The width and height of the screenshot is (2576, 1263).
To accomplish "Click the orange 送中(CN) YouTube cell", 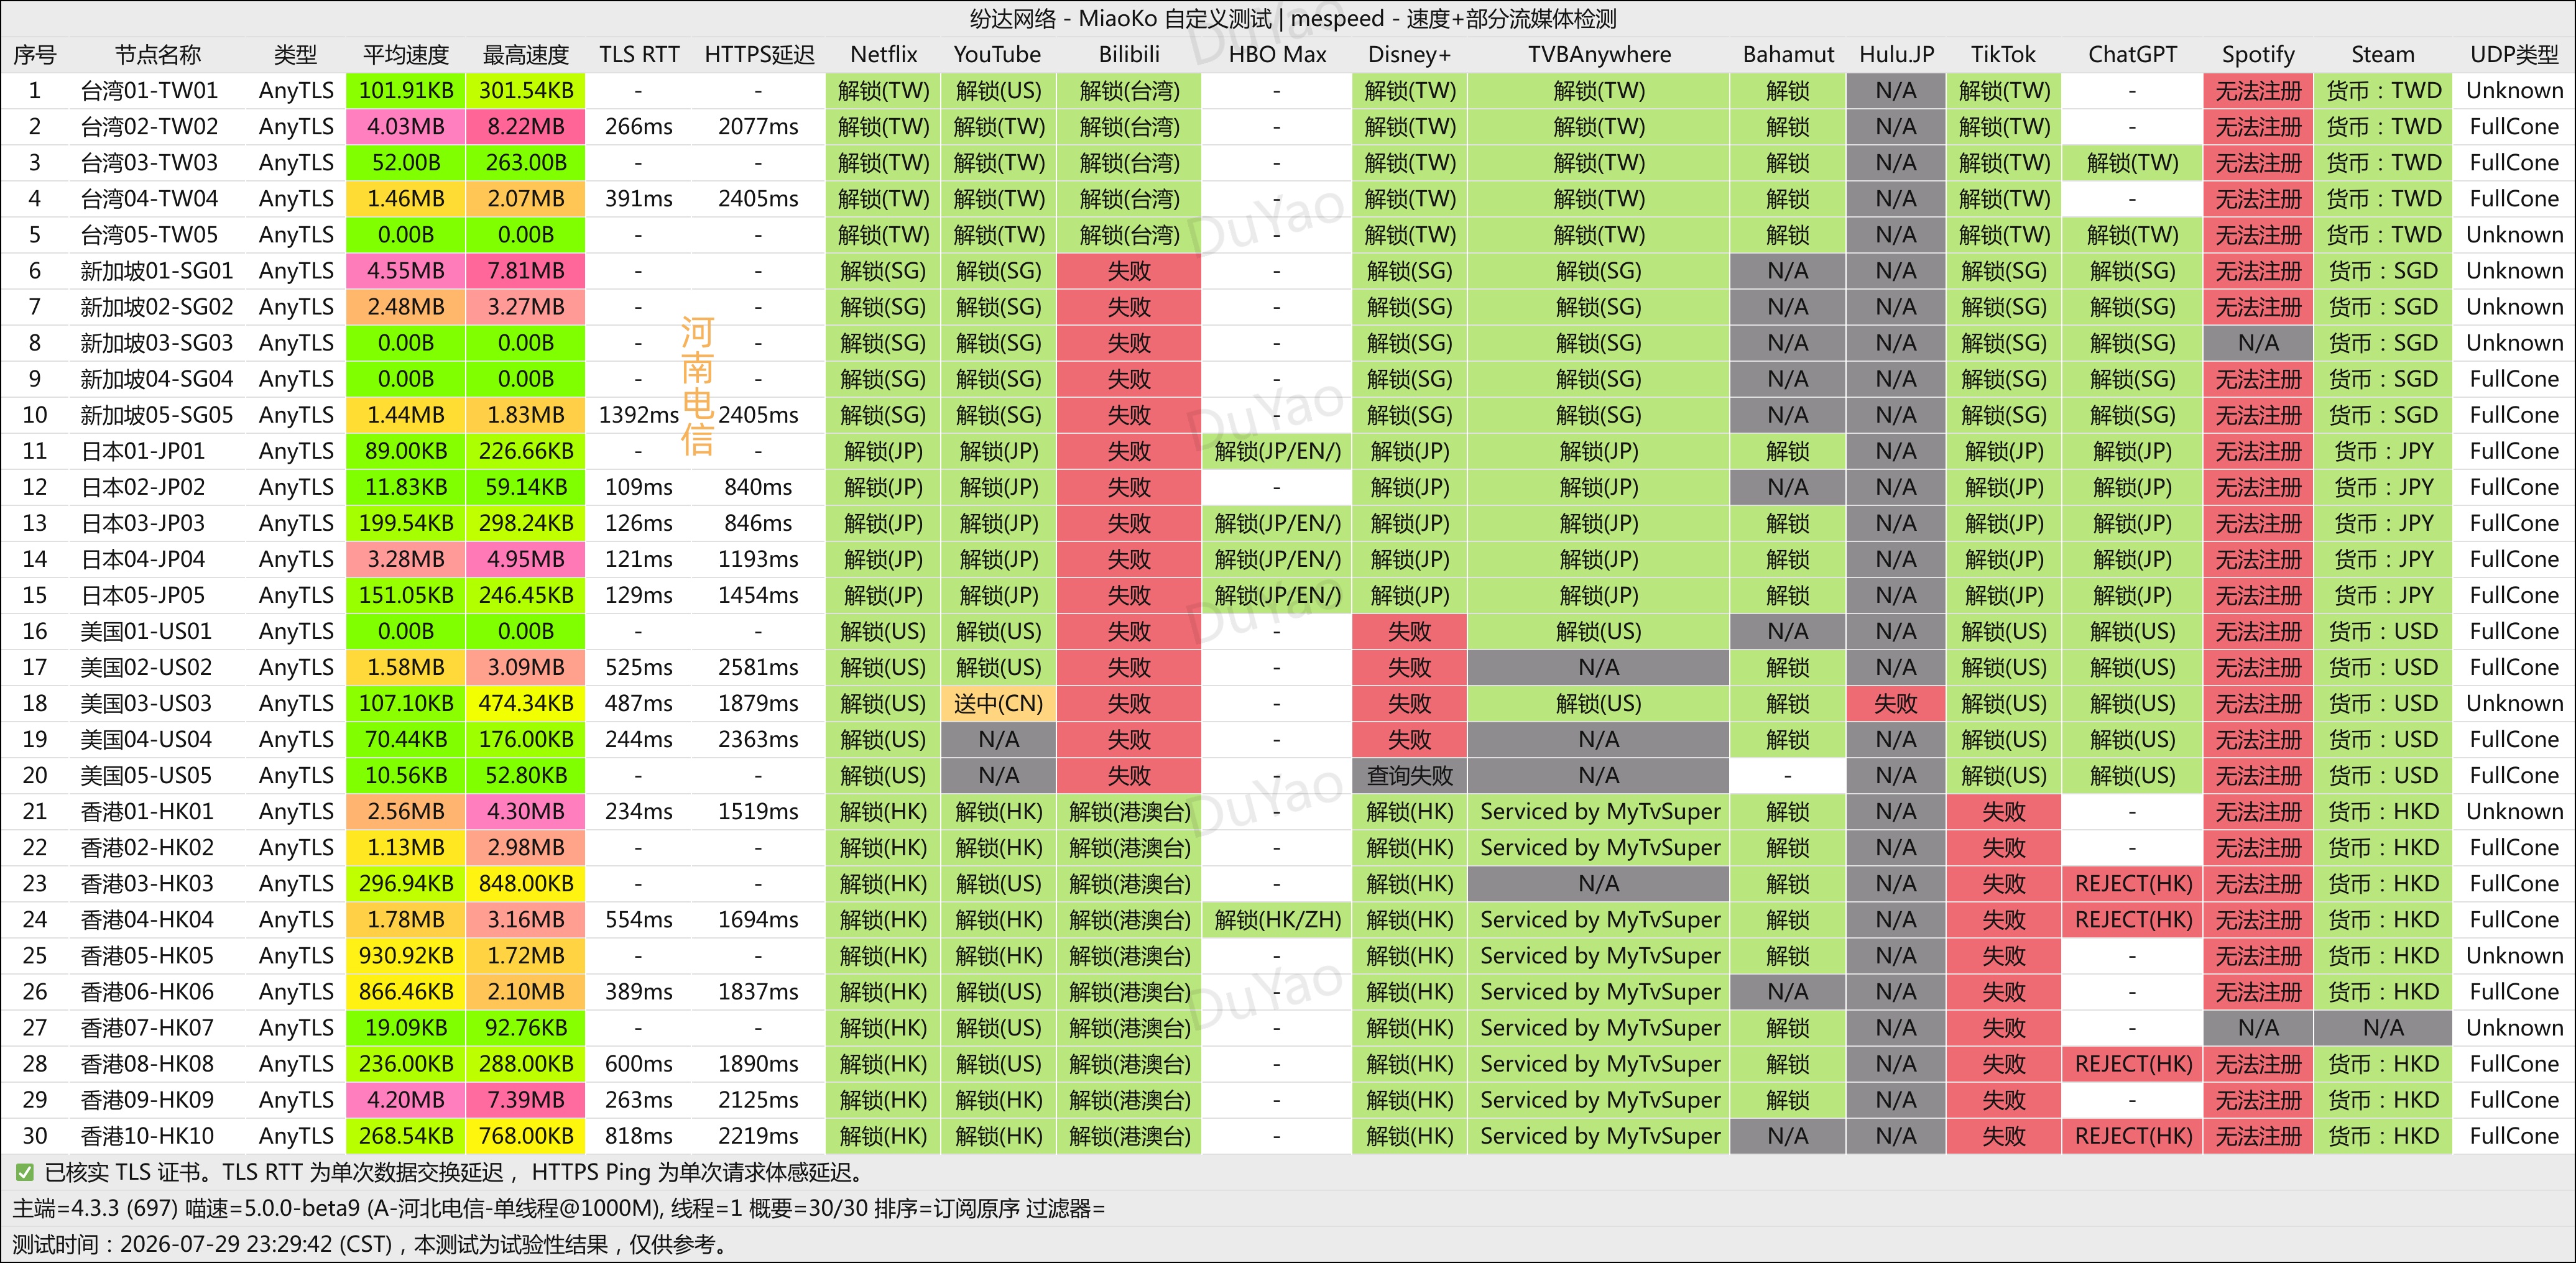I will (998, 704).
